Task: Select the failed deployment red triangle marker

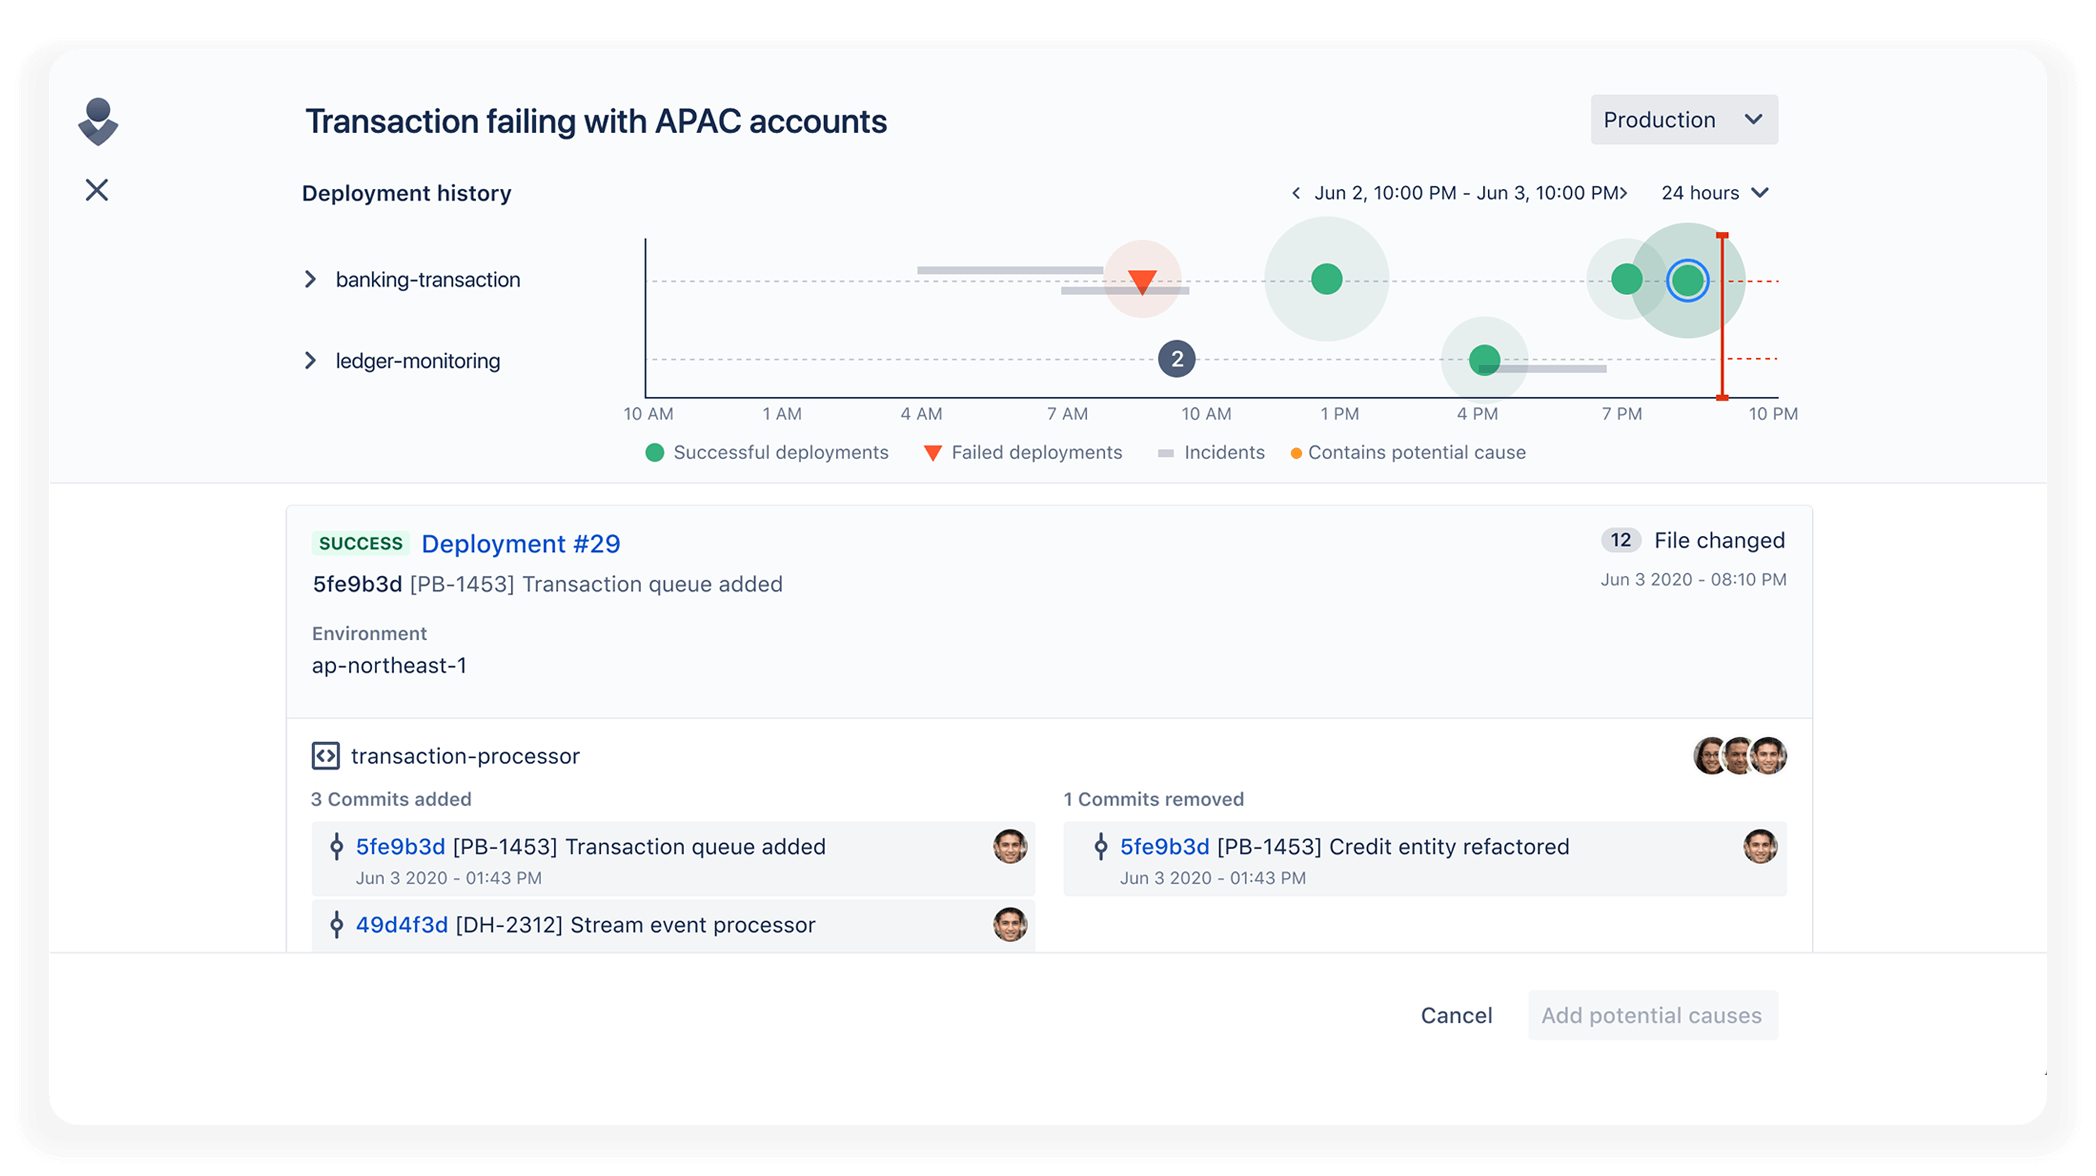Action: 1142,281
